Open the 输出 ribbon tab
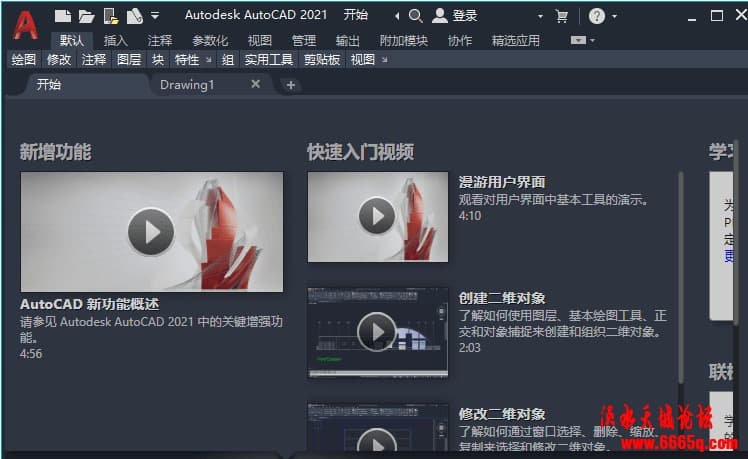 [347, 41]
